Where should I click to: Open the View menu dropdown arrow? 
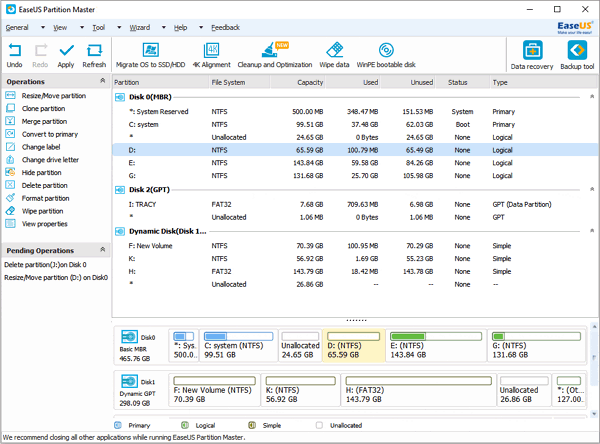(x=82, y=28)
